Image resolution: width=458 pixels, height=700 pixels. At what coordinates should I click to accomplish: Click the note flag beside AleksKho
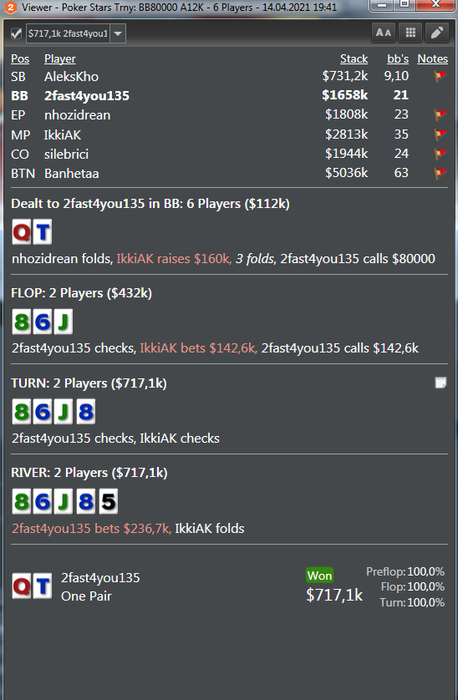point(440,76)
